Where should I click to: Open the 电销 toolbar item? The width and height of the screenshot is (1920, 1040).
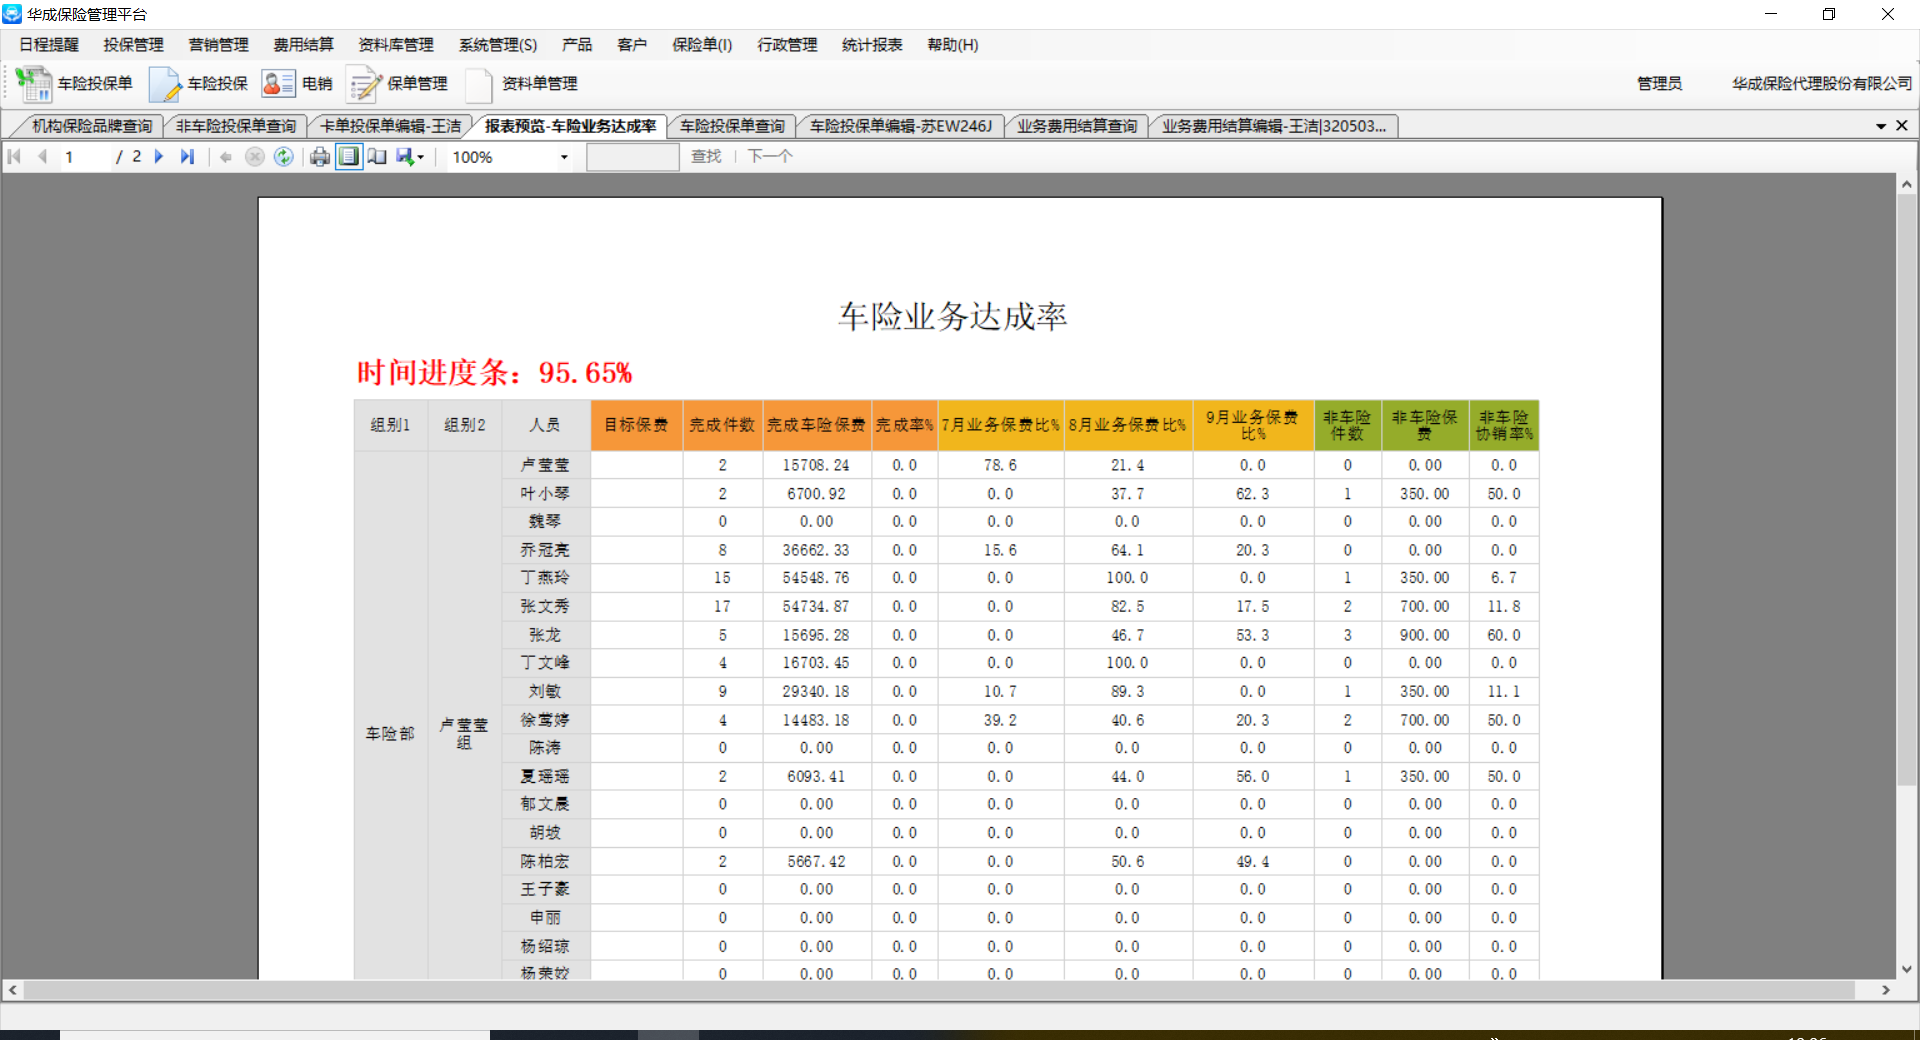point(297,84)
